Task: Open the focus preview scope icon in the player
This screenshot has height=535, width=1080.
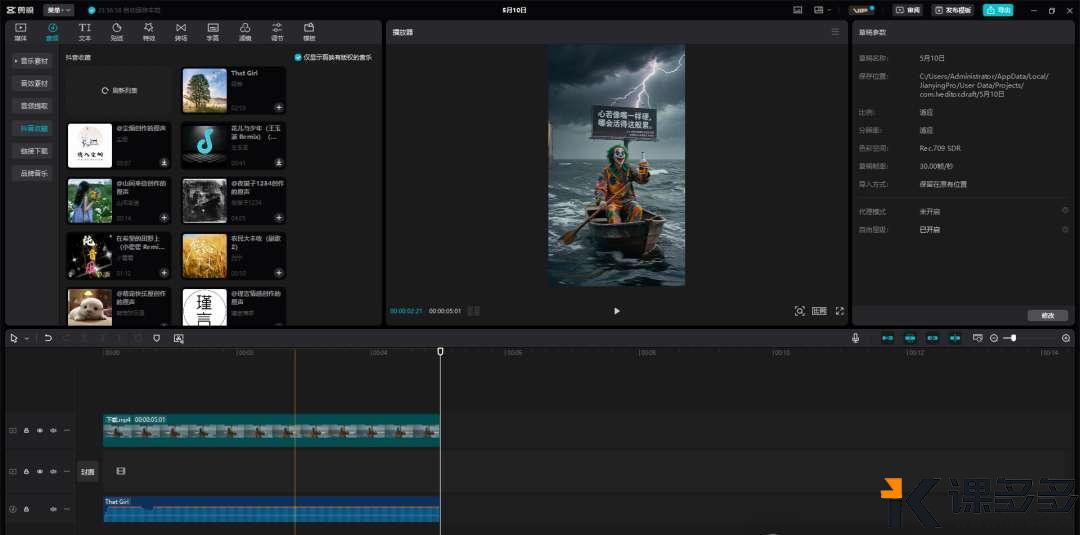Action: (800, 311)
